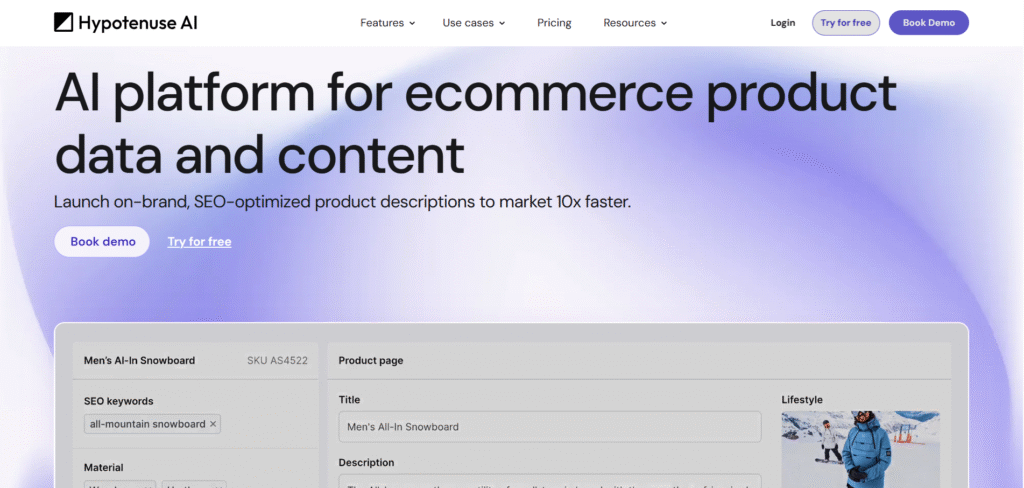The height and width of the screenshot is (488, 1024).
Task: Click the Men's AI-In Snowboard product name
Action: [x=139, y=360]
